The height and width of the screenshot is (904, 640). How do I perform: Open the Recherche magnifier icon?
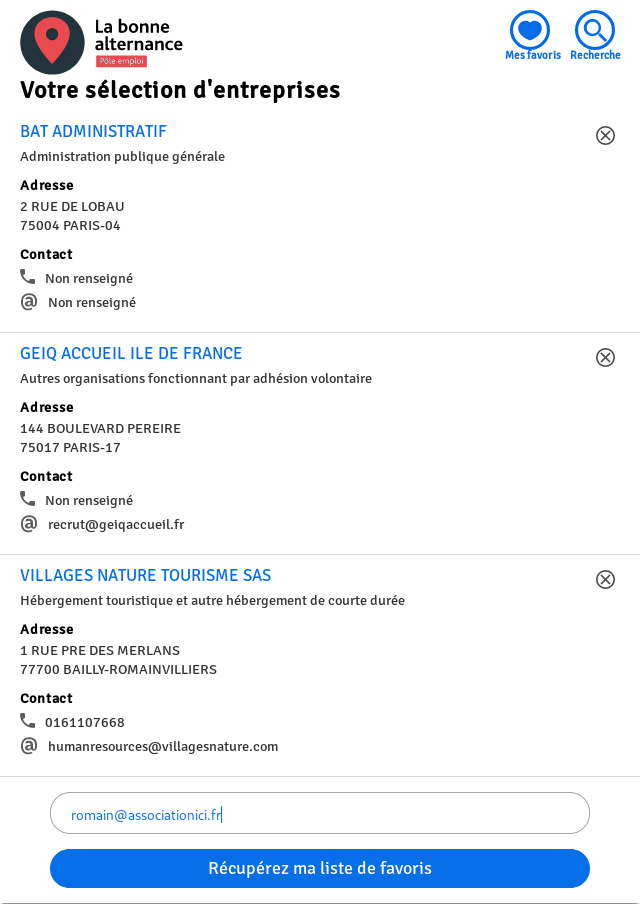pos(595,31)
